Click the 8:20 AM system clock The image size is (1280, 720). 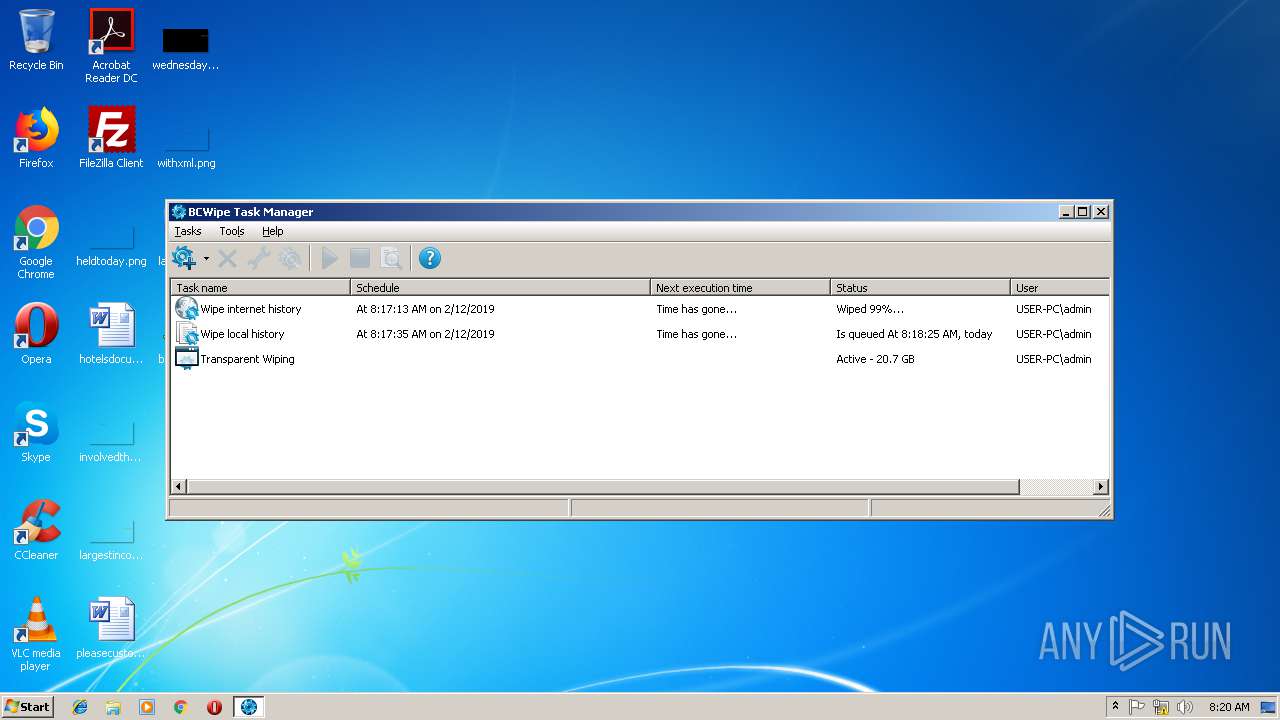[x=1229, y=707]
